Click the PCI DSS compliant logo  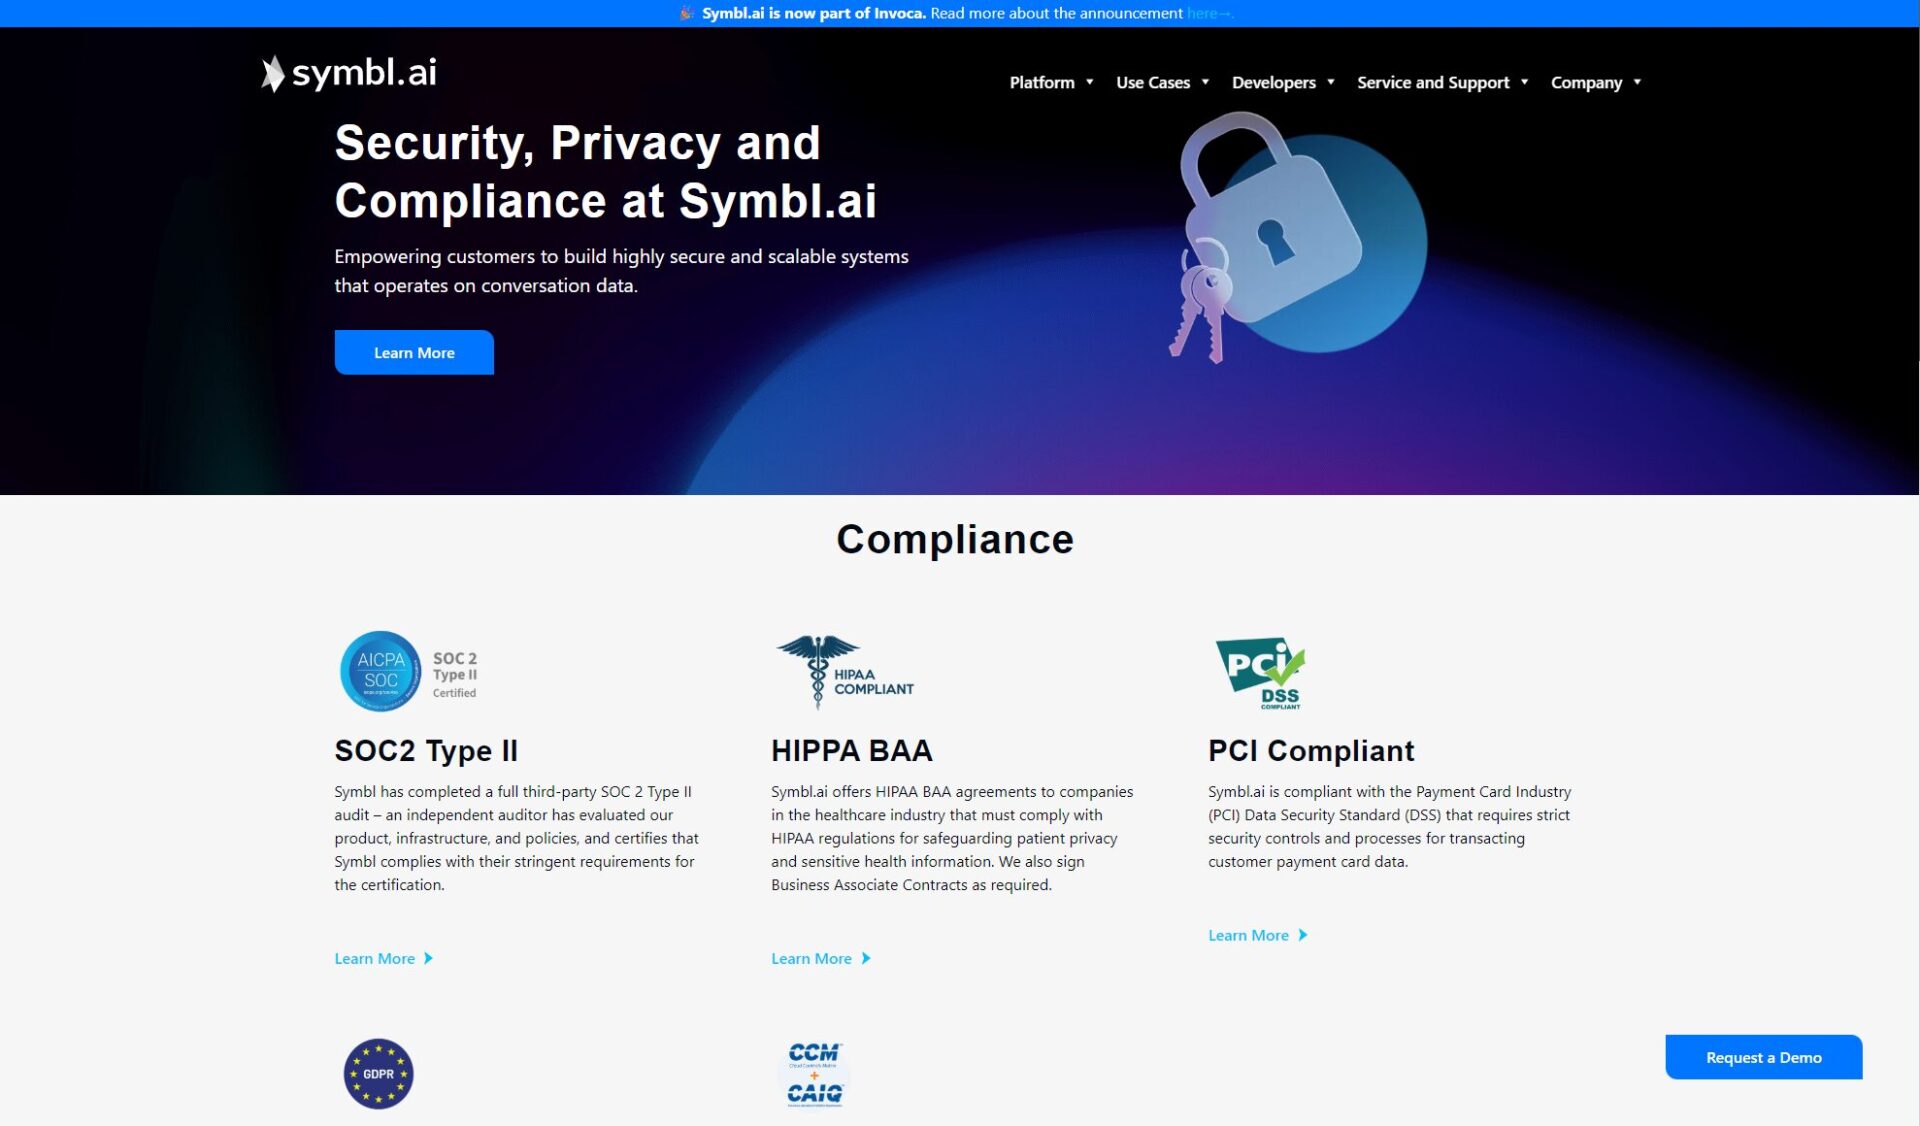(1260, 673)
